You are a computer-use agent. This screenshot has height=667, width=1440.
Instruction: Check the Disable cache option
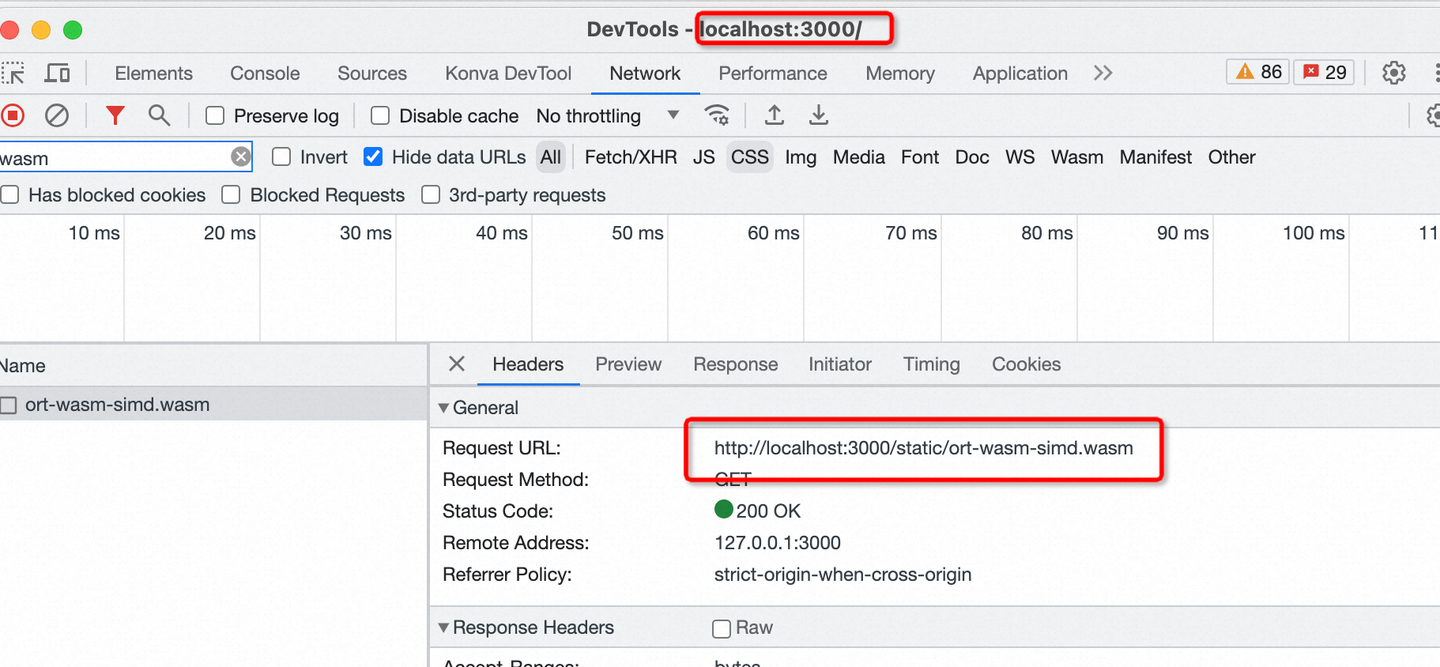tap(380, 116)
